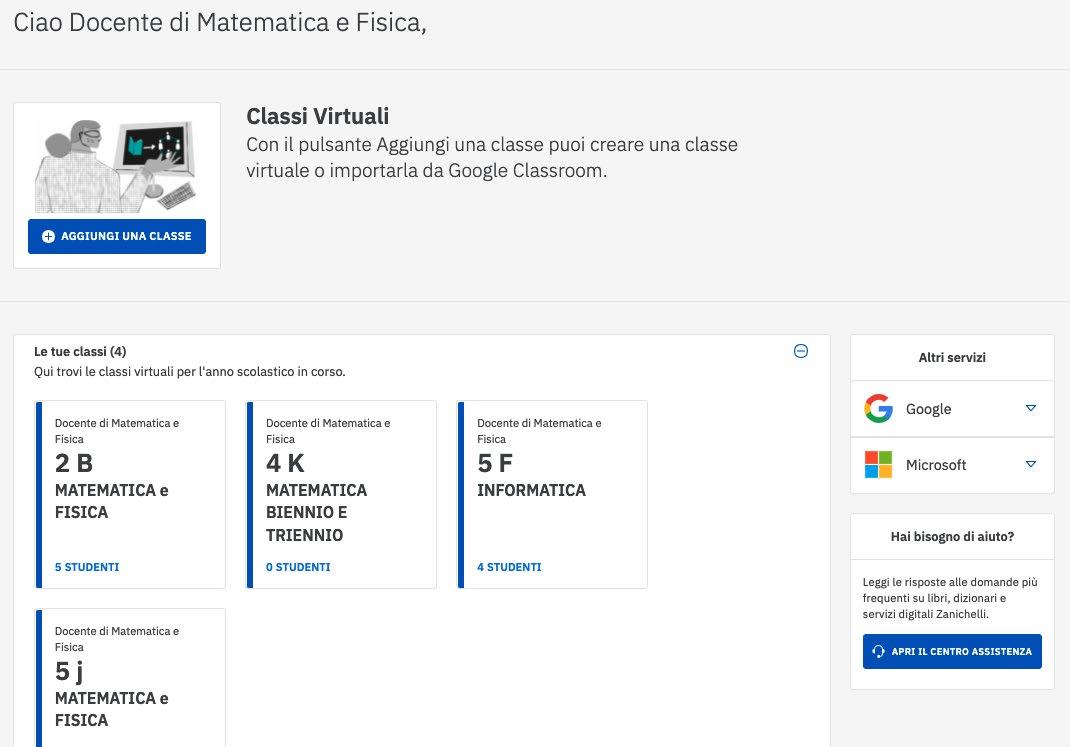Screen dimensions: 1070x747
Task: Open the 0 Studenti link in 4 K
Action: [x=298, y=567]
